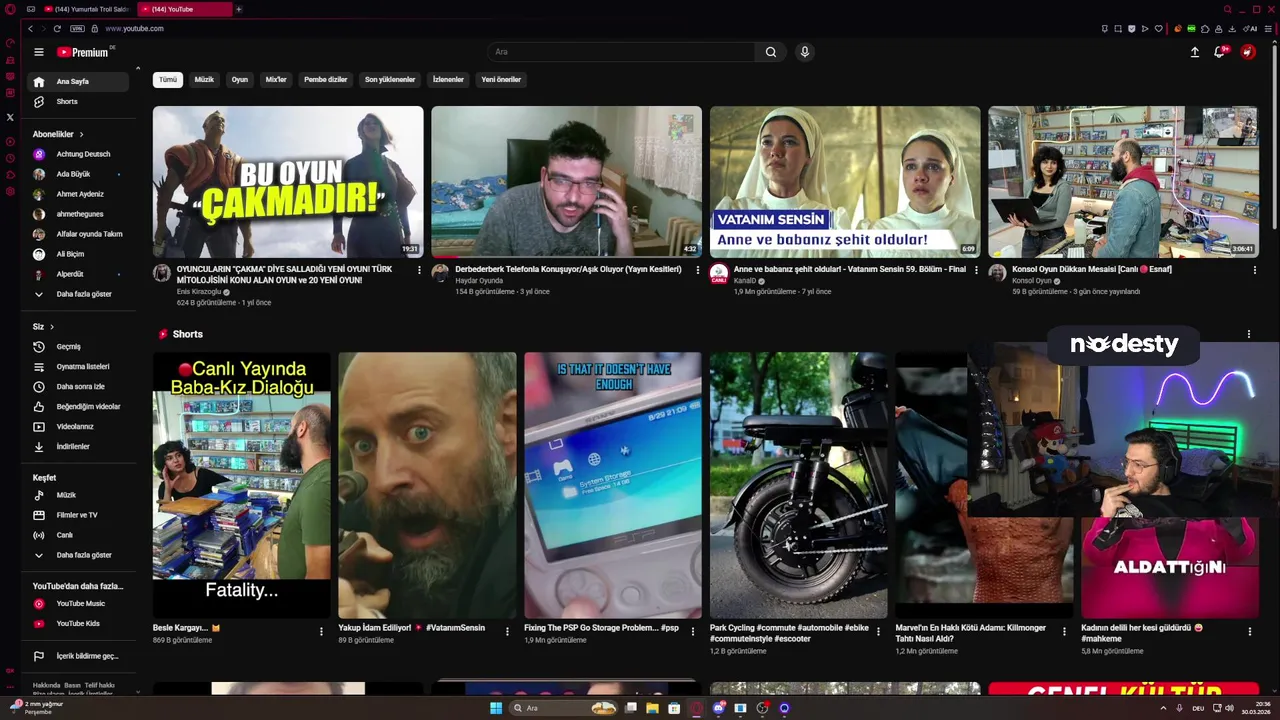
Task: Start voice search with microphone icon
Action: (804, 52)
